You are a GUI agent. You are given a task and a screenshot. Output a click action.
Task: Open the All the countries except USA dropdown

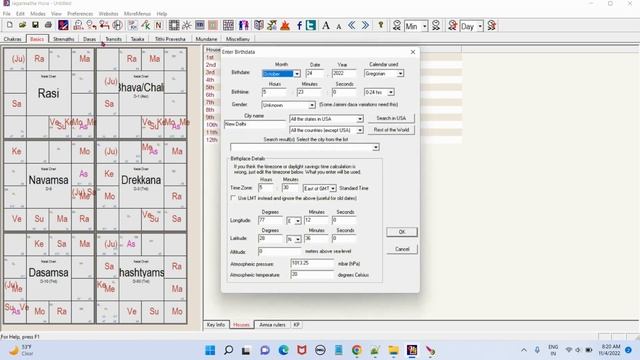pyautogui.click(x=360, y=130)
